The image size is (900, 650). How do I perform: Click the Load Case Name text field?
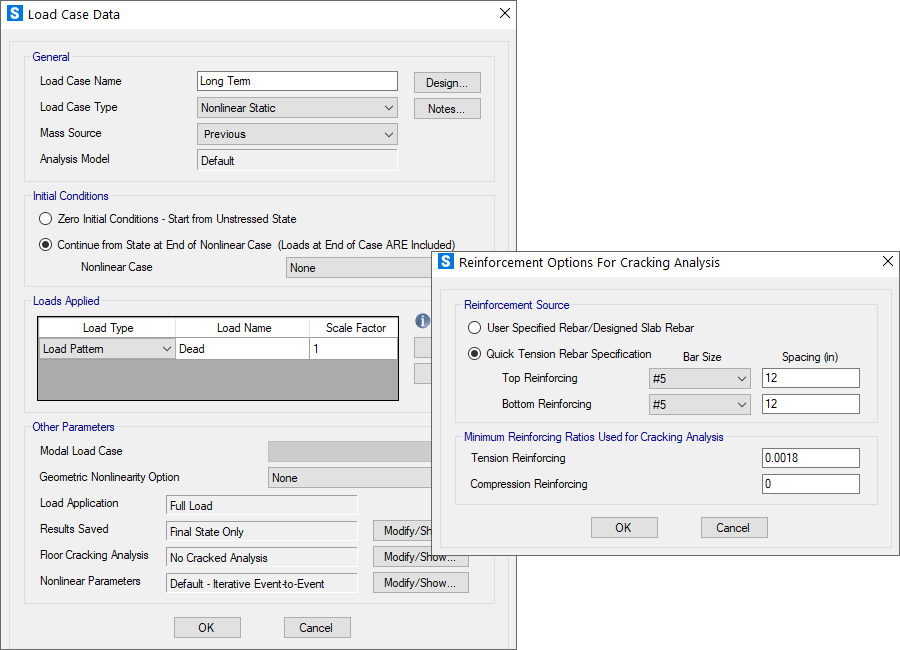[297, 82]
